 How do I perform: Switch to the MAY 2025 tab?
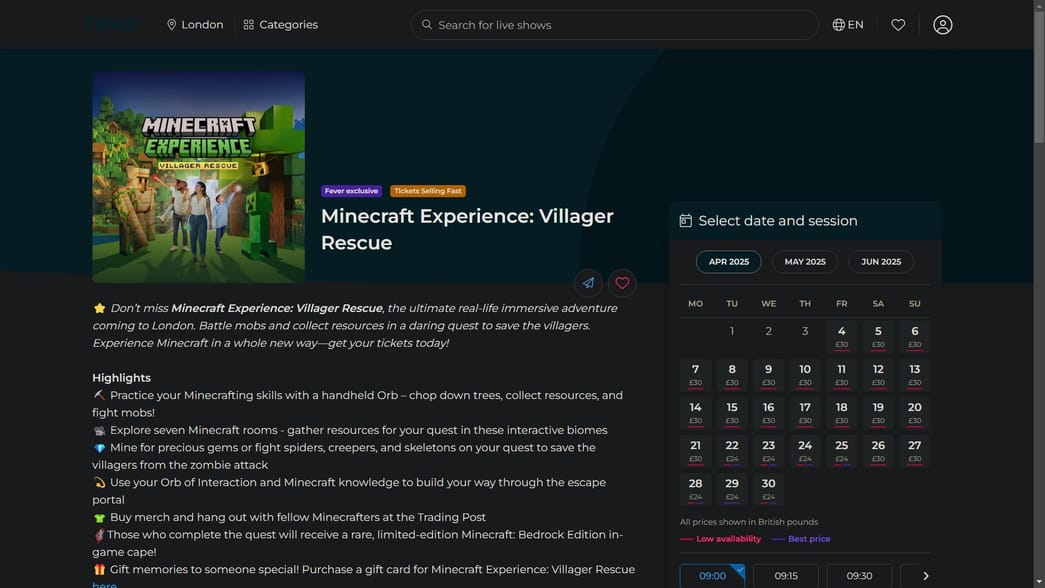click(804, 261)
